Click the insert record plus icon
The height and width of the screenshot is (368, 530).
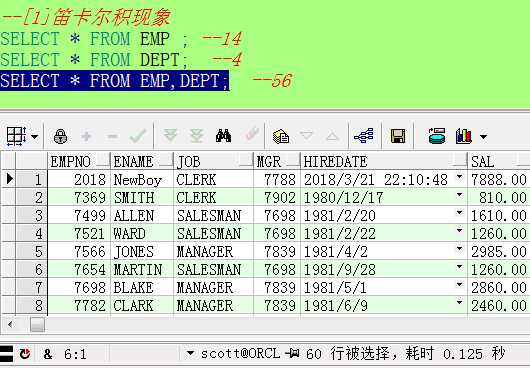pyautogui.click(x=87, y=137)
